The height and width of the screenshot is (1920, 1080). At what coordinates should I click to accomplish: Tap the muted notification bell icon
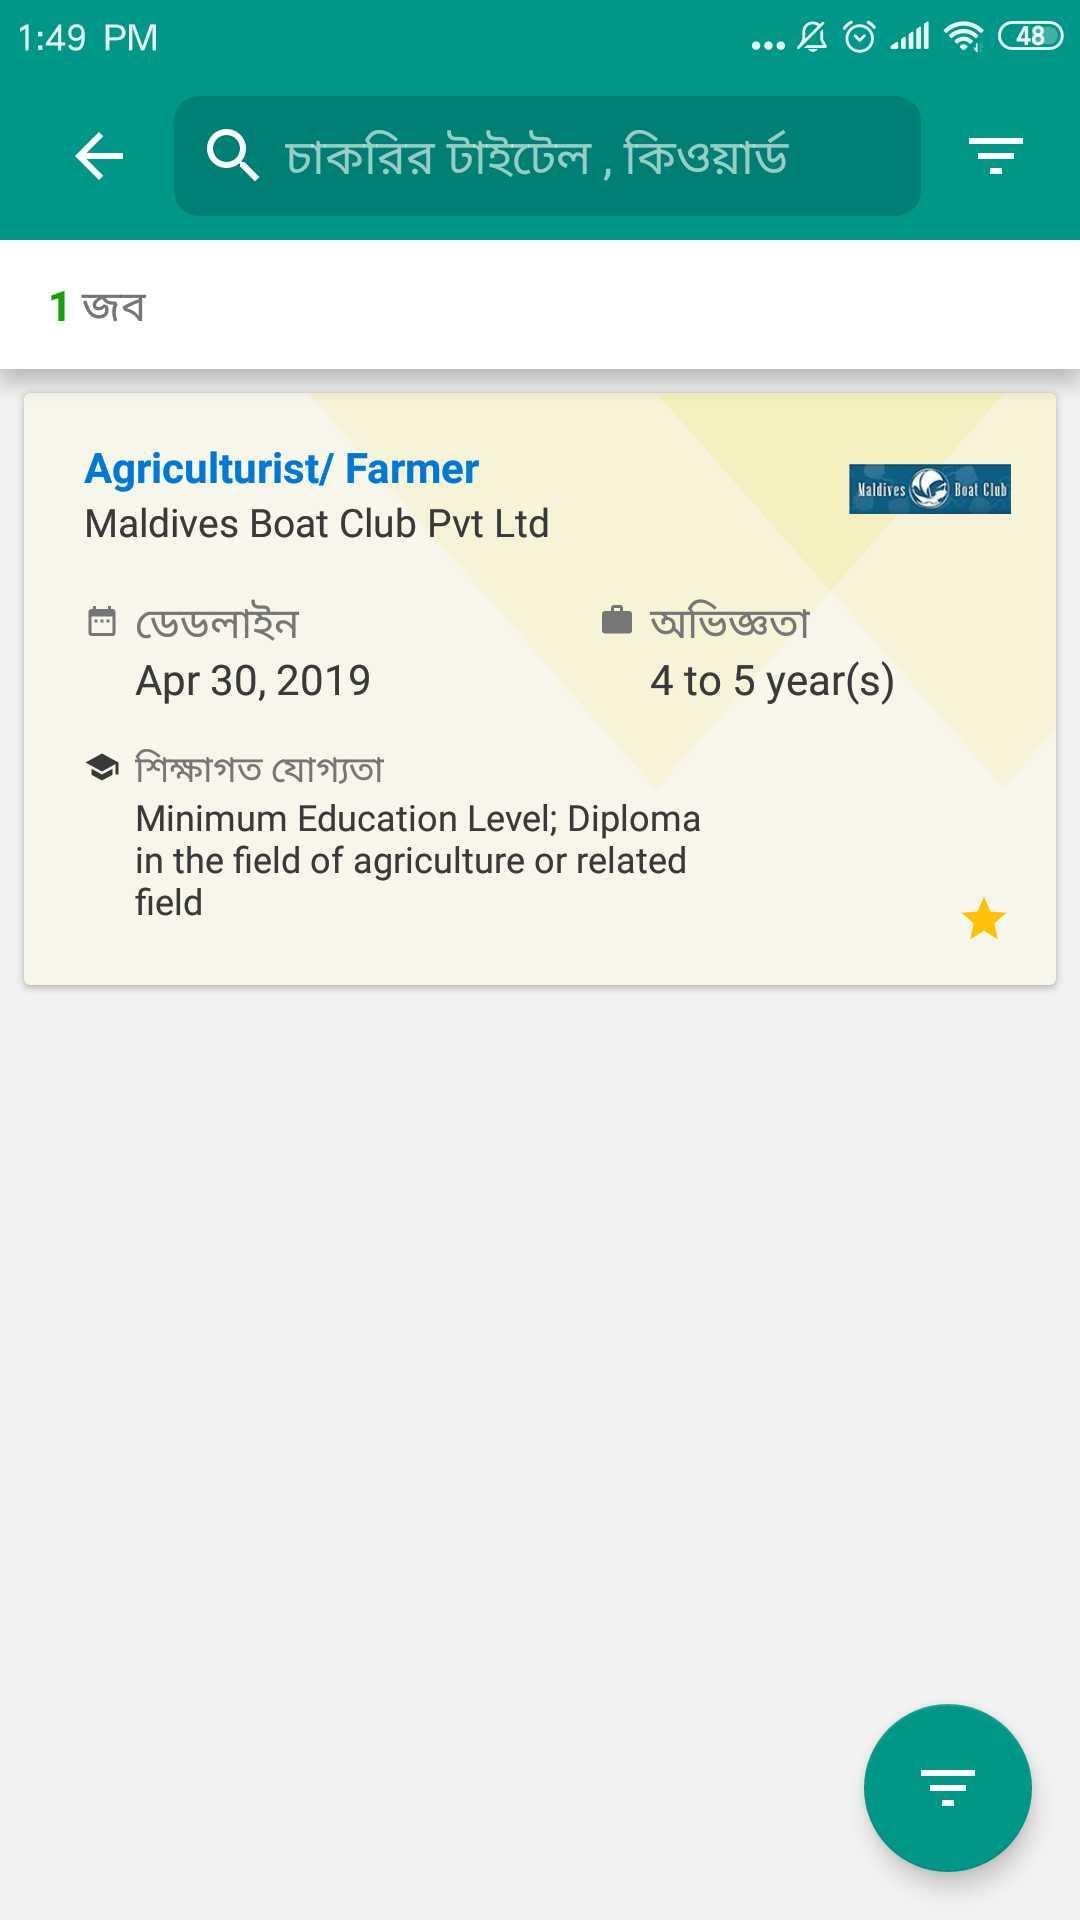tap(812, 37)
